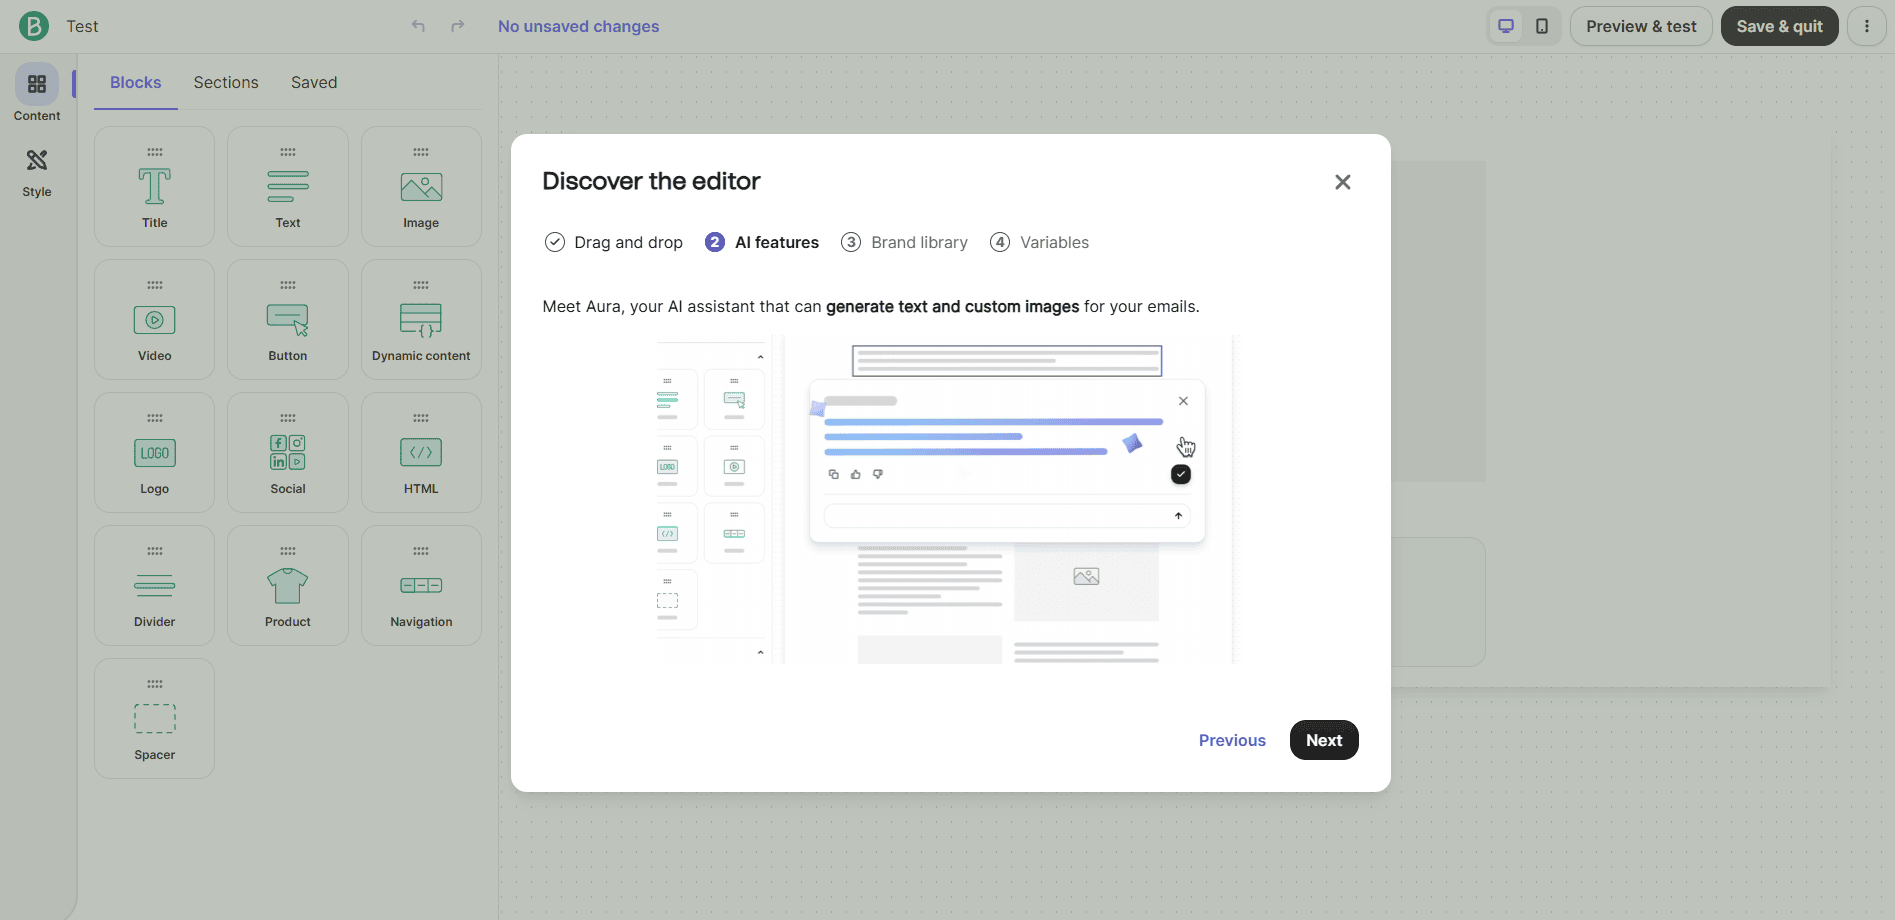This screenshot has height=920, width=1895.
Task: Pick the Navigation block
Action: tap(421, 586)
